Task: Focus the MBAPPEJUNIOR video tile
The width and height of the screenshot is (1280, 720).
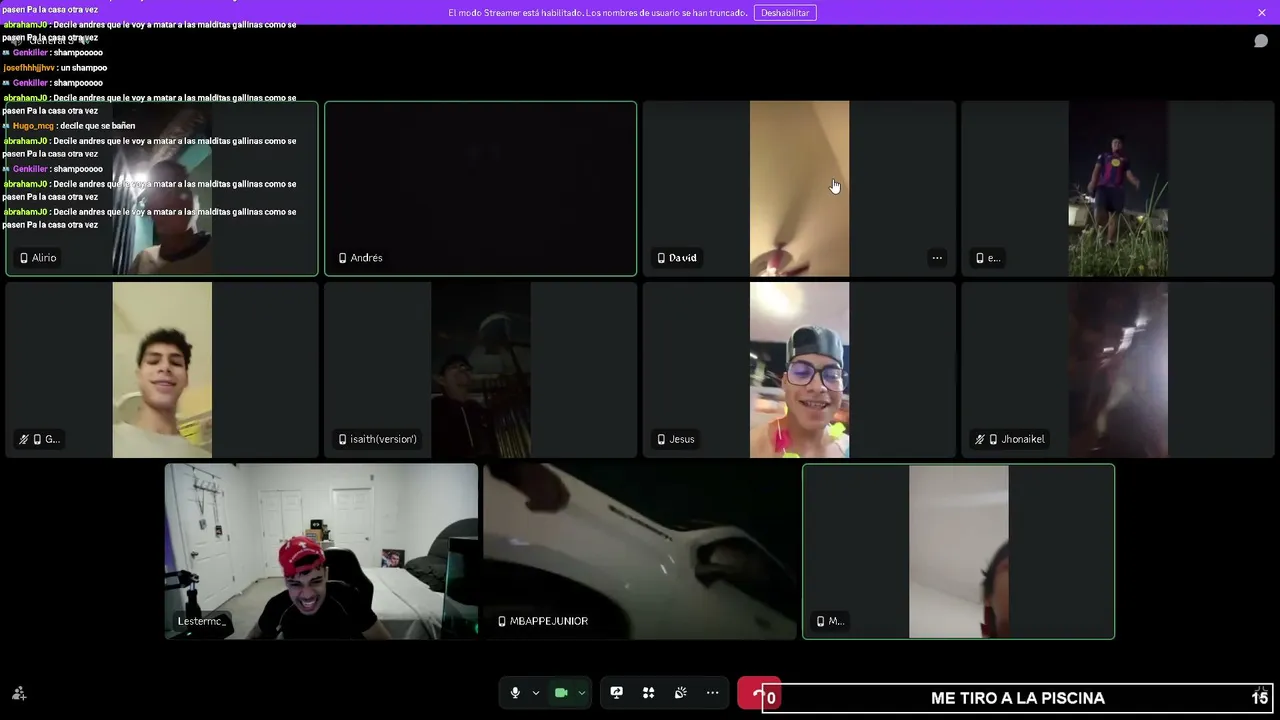Action: tap(640, 551)
